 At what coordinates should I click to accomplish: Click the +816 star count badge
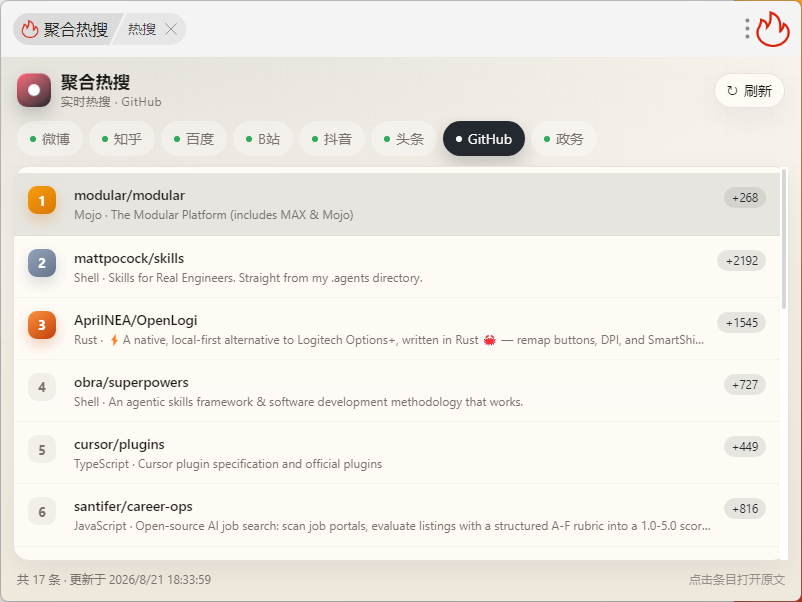tap(745, 508)
